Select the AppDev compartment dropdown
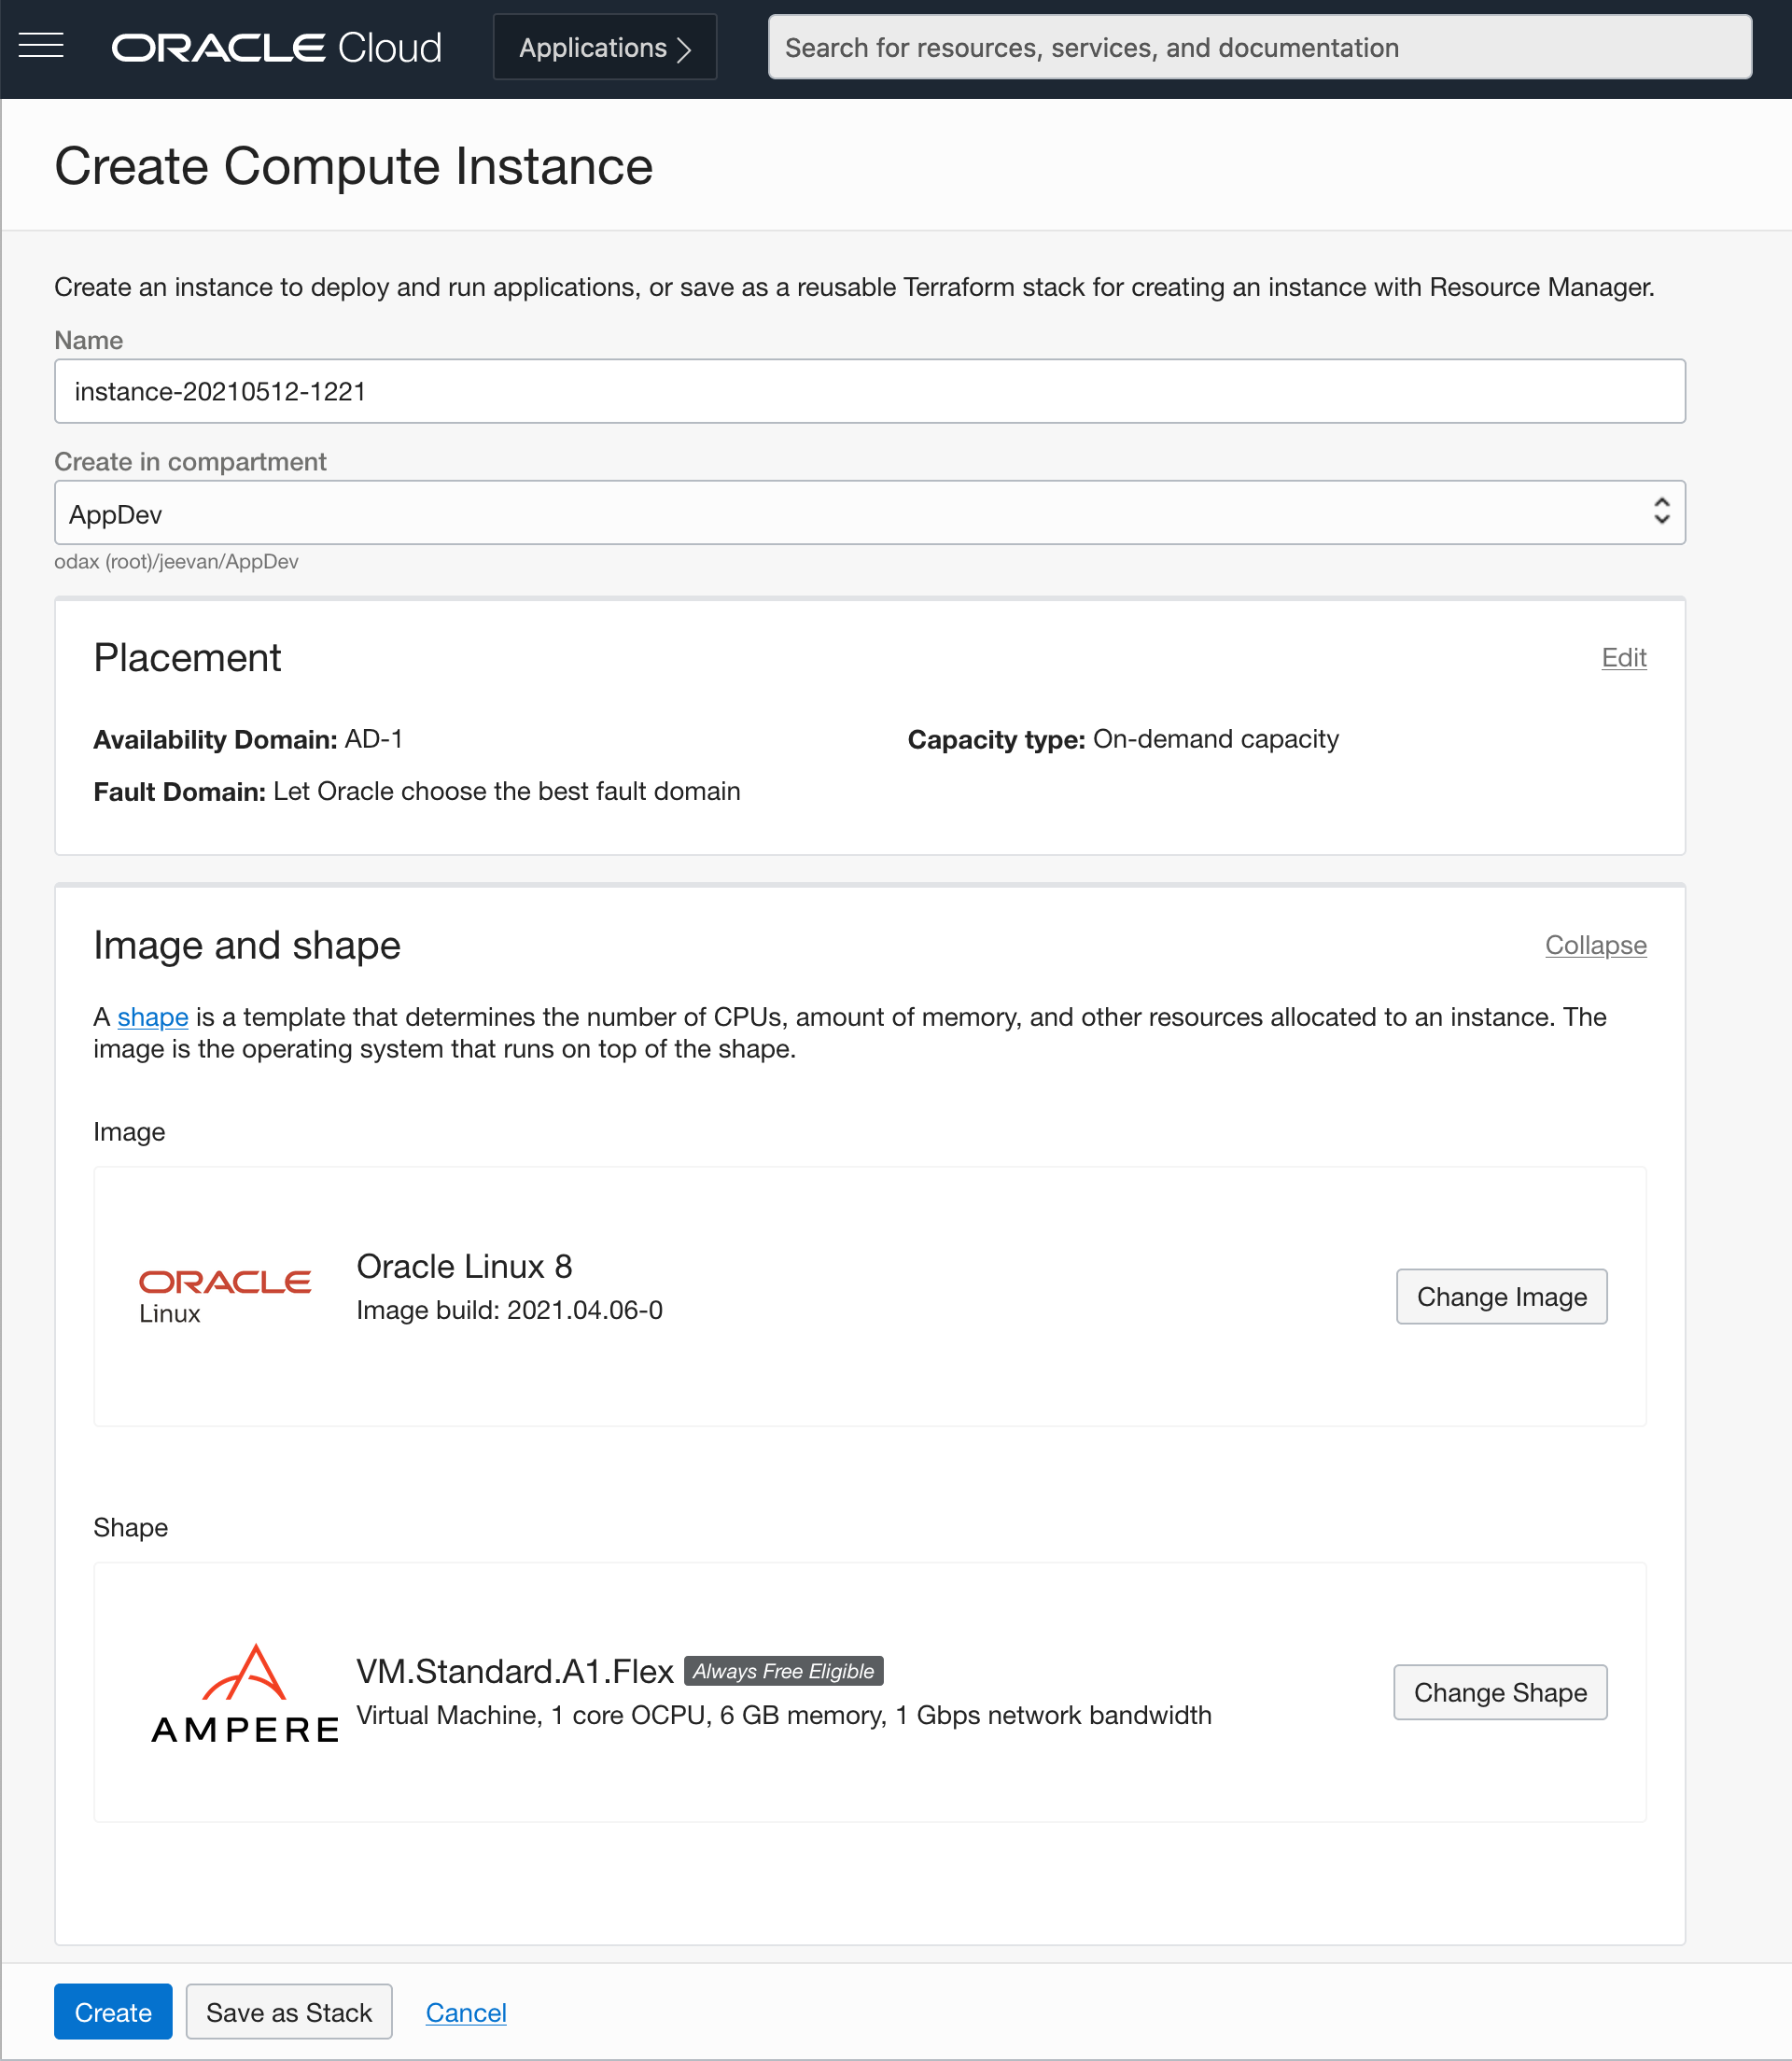Screen dimensions: 1792x2061 869,513
